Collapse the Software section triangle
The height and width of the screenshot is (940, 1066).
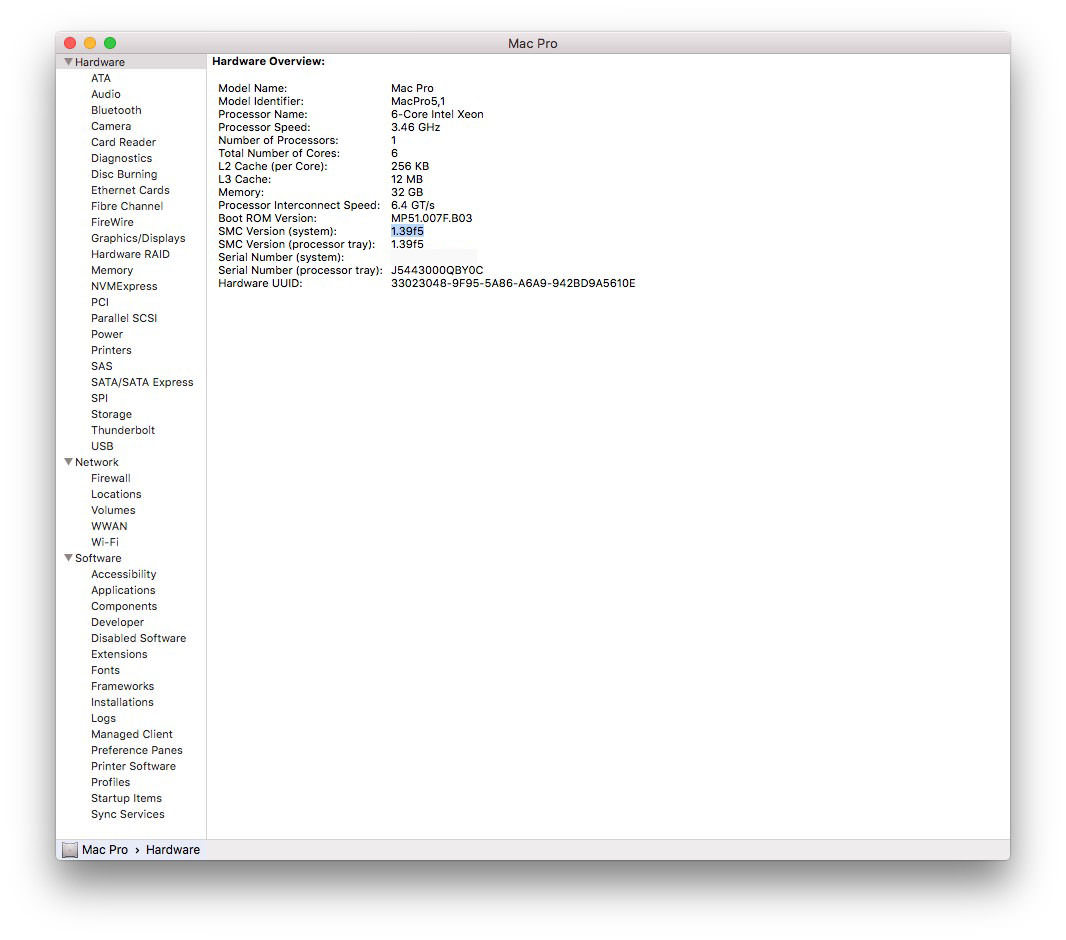coord(68,558)
